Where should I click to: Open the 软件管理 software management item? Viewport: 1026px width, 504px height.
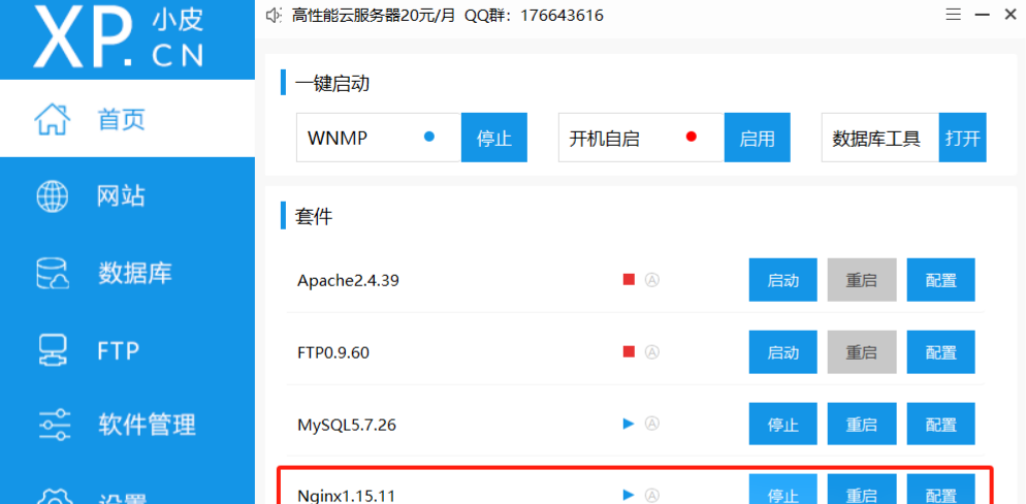[127, 425]
